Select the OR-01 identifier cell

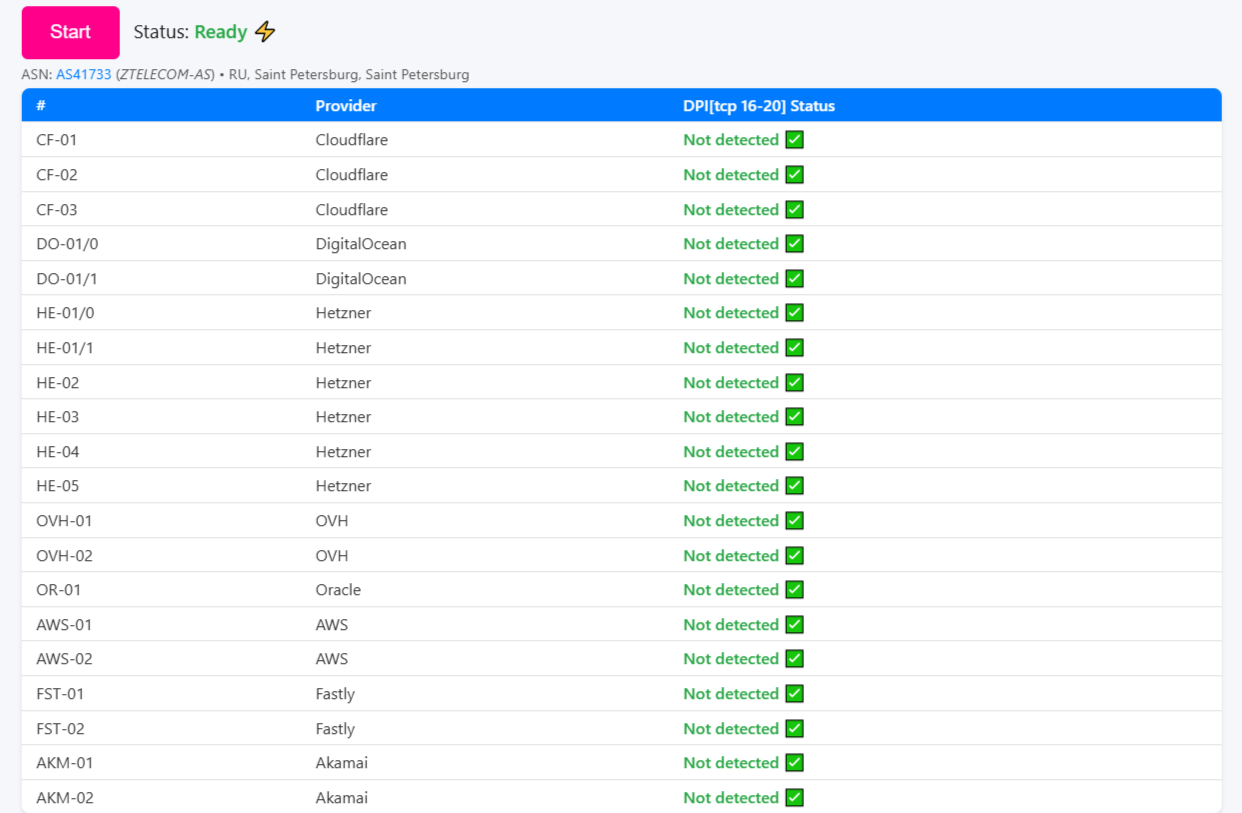58,589
